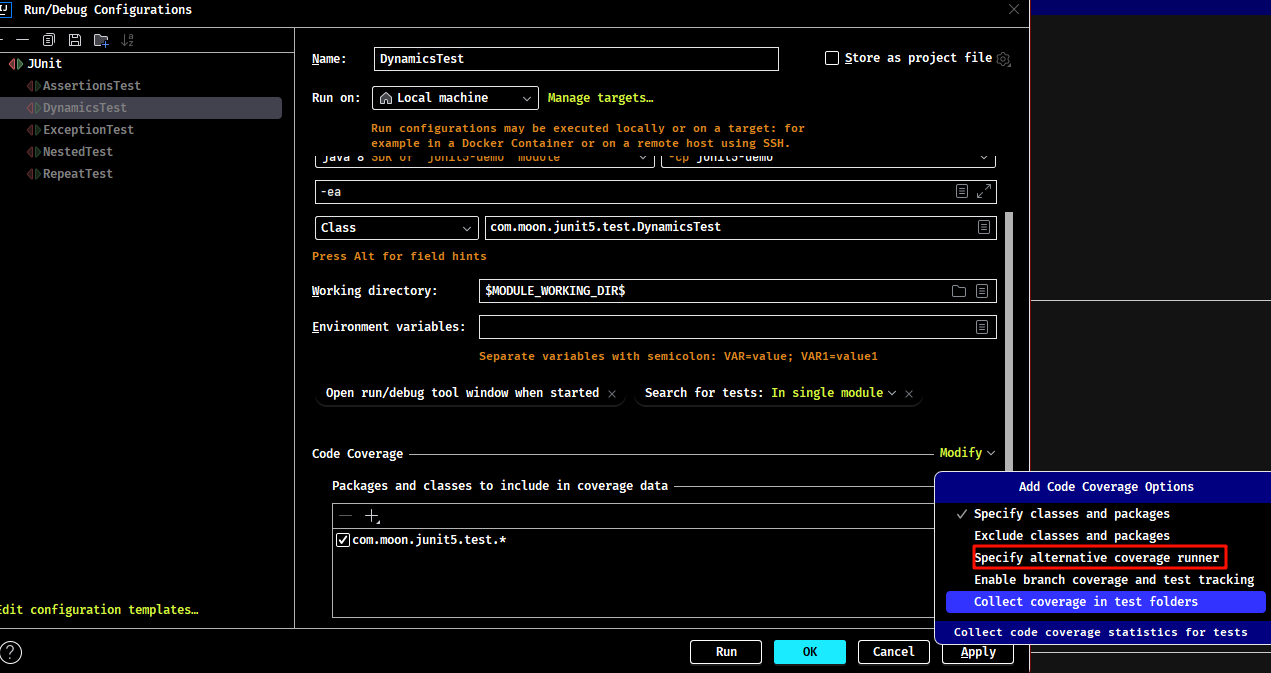Save configuration with the floppy disk icon
This screenshot has height=673, width=1271.
(75, 40)
